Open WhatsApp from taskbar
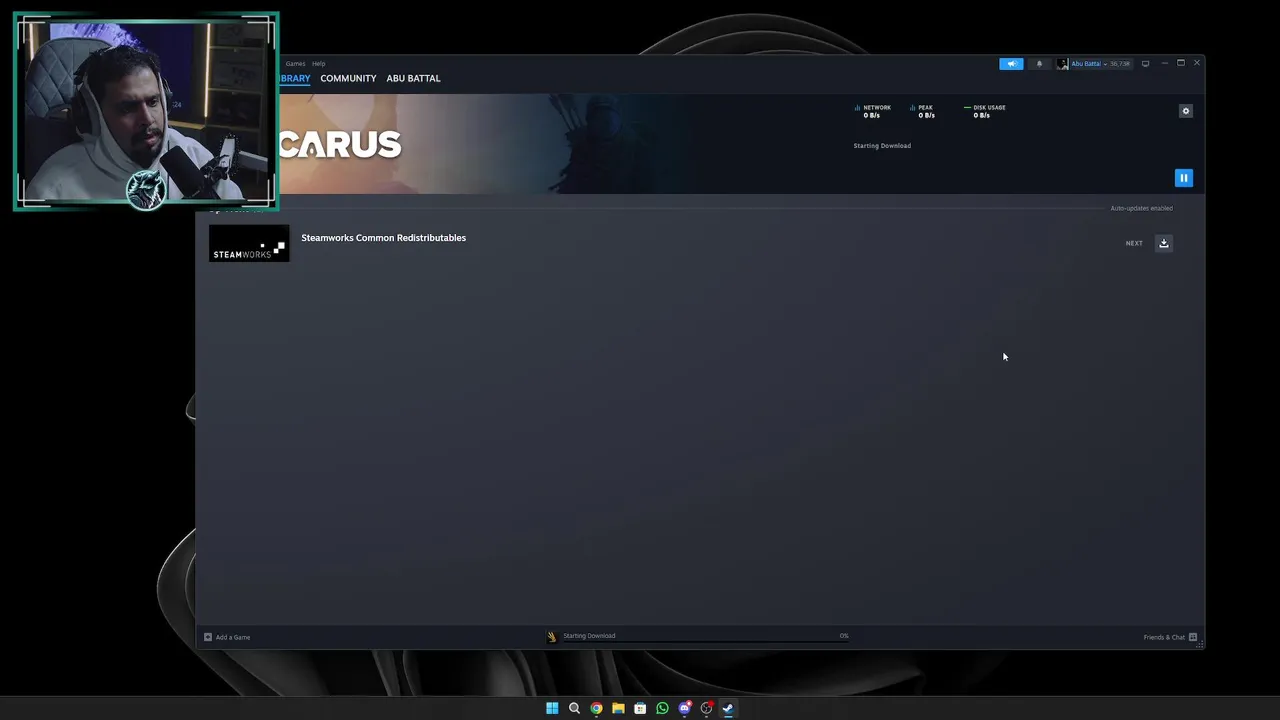The height and width of the screenshot is (720, 1280). pos(662,708)
